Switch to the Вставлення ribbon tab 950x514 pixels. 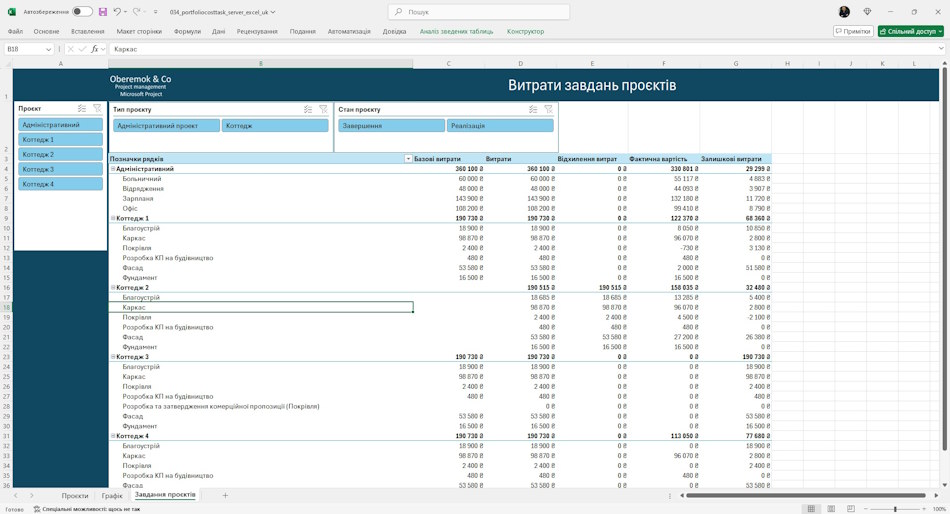click(x=88, y=31)
